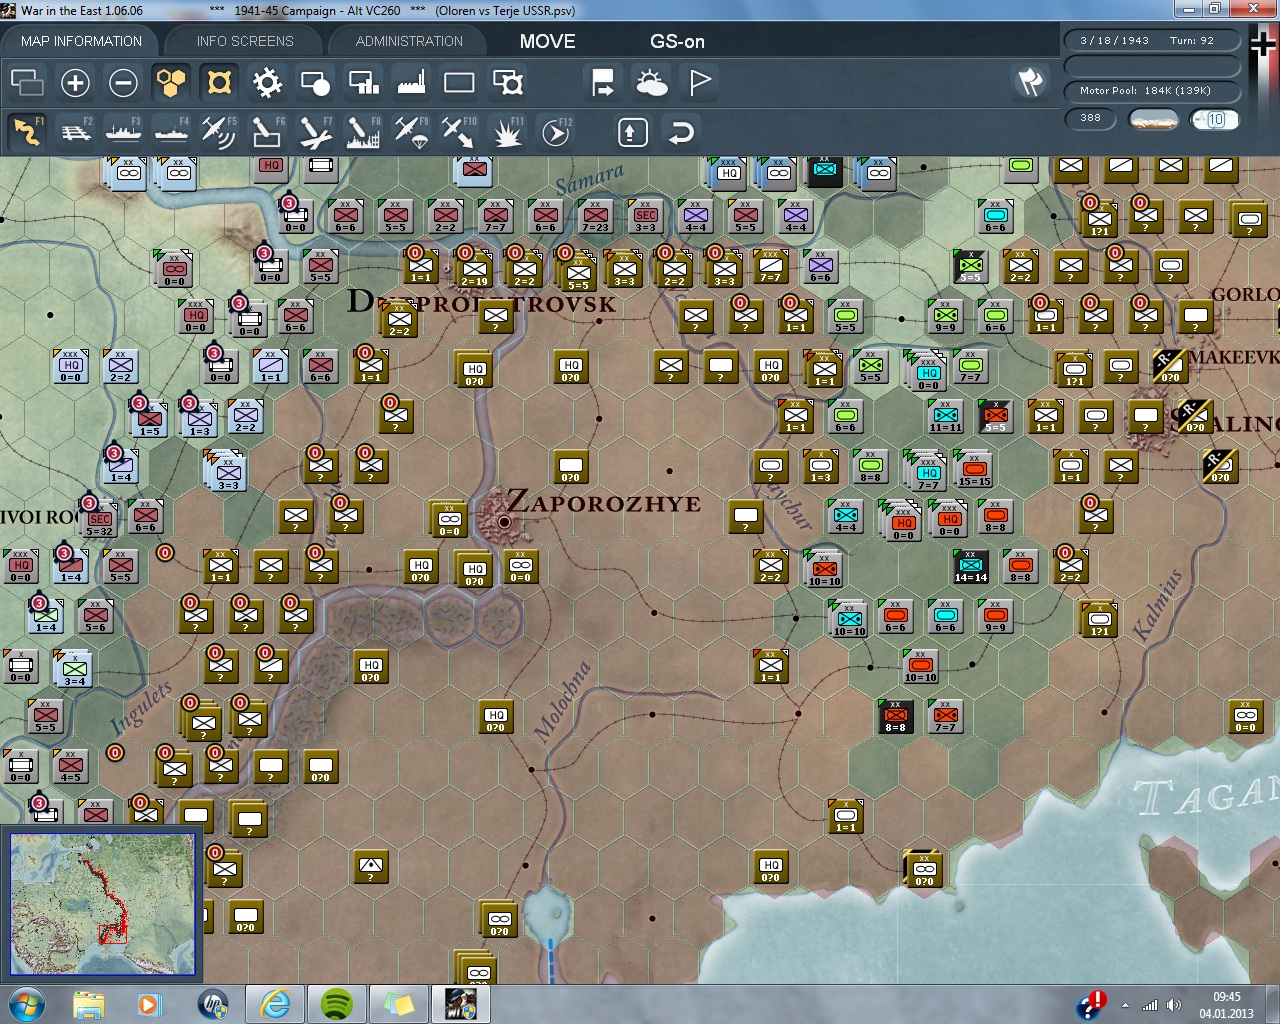
Task: Click the Zaporozhye city hex
Action: pyautogui.click(x=504, y=520)
